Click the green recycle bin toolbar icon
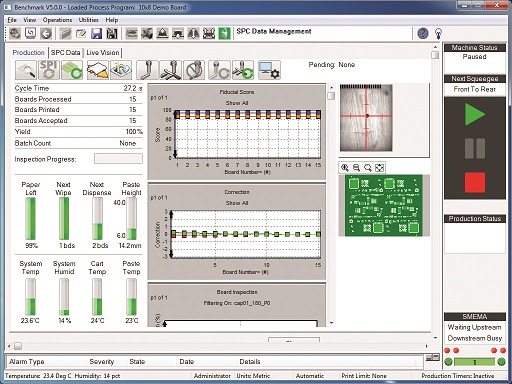 click(x=224, y=33)
